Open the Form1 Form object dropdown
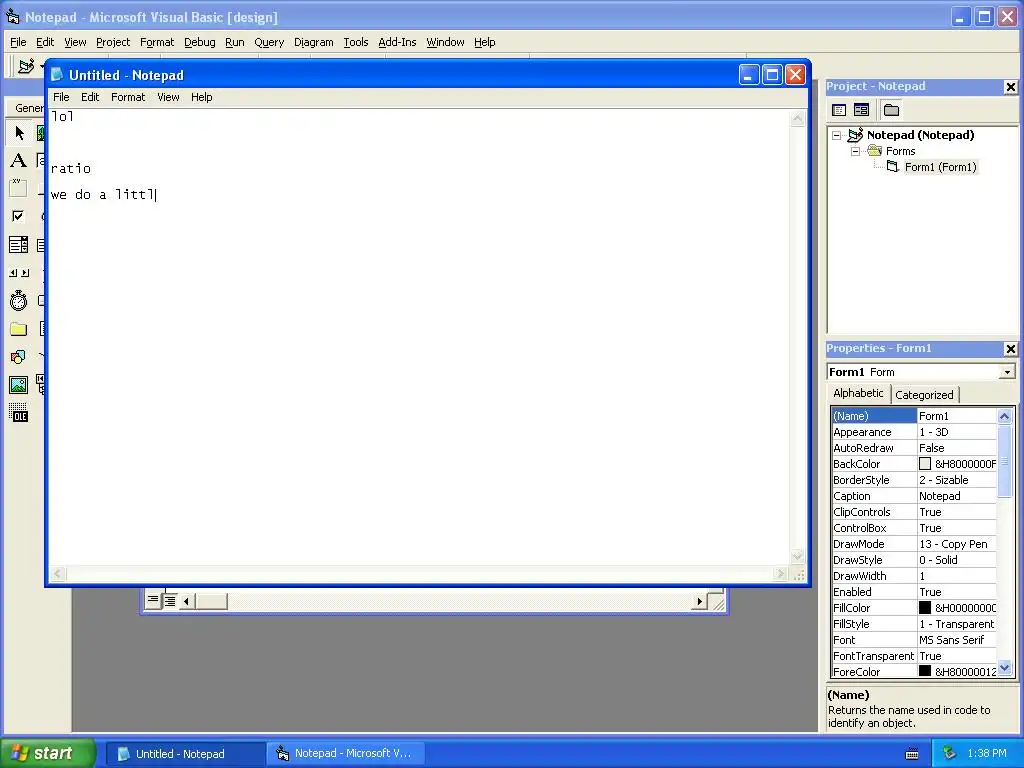The width and height of the screenshot is (1024, 768). (1008, 372)
